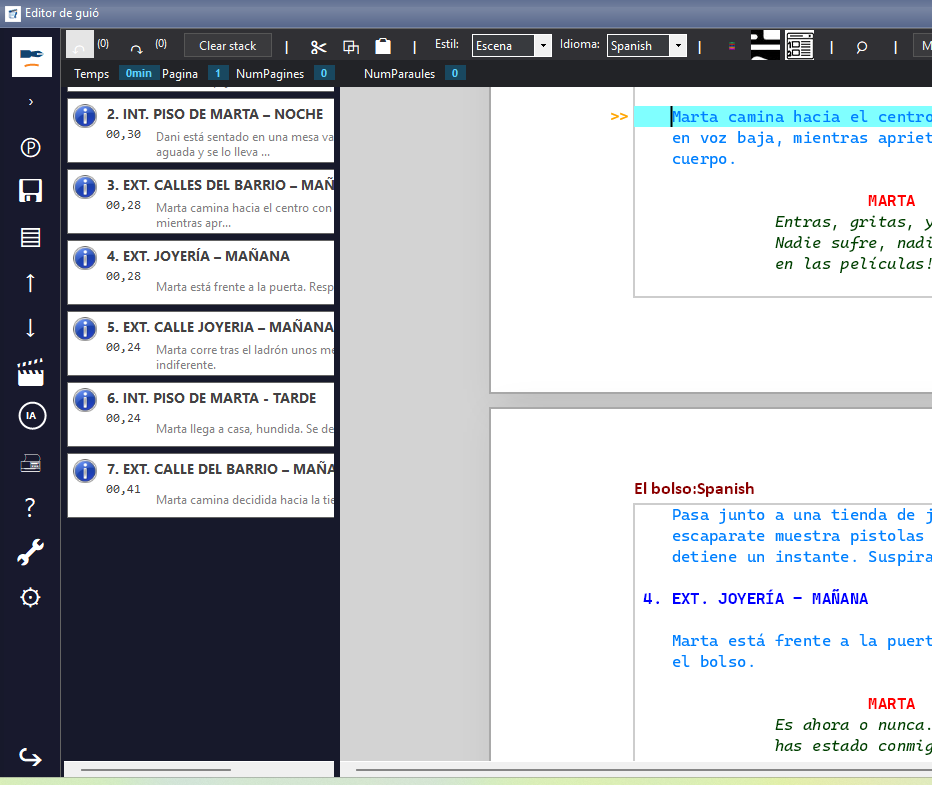Image resolution: width=932 pixels, height=785 pixels.
Task: Click the NumParaules value
Action: pos(455,73)
